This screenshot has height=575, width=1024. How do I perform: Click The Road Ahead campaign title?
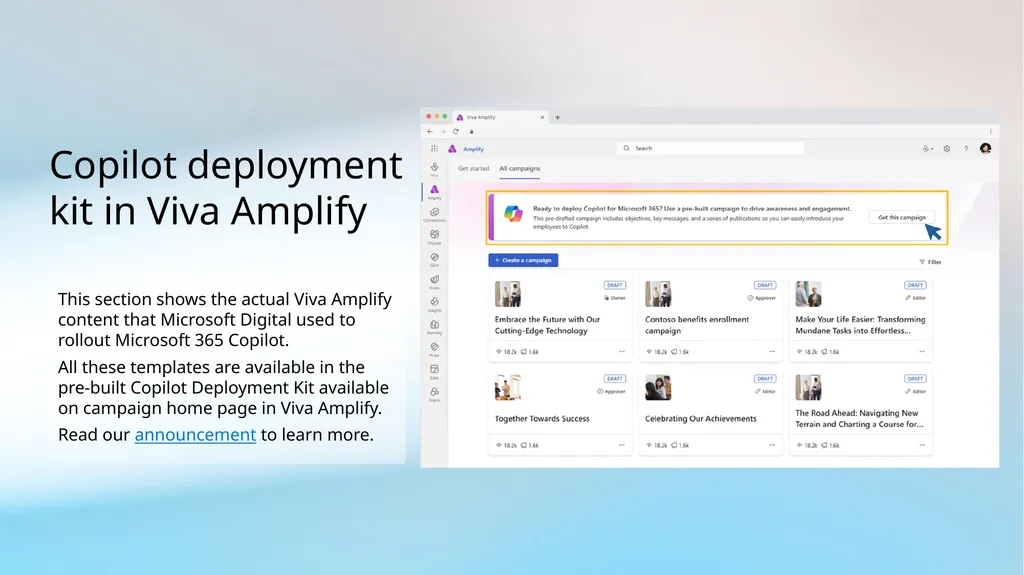coord(859,418)
